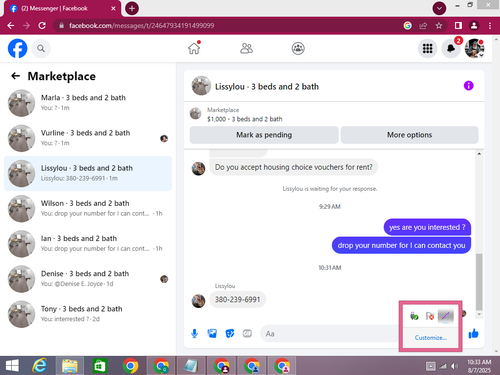Close the Messenger | Facebook tab
Viewport: 500px width, 375px height.
tap(113, 8)
